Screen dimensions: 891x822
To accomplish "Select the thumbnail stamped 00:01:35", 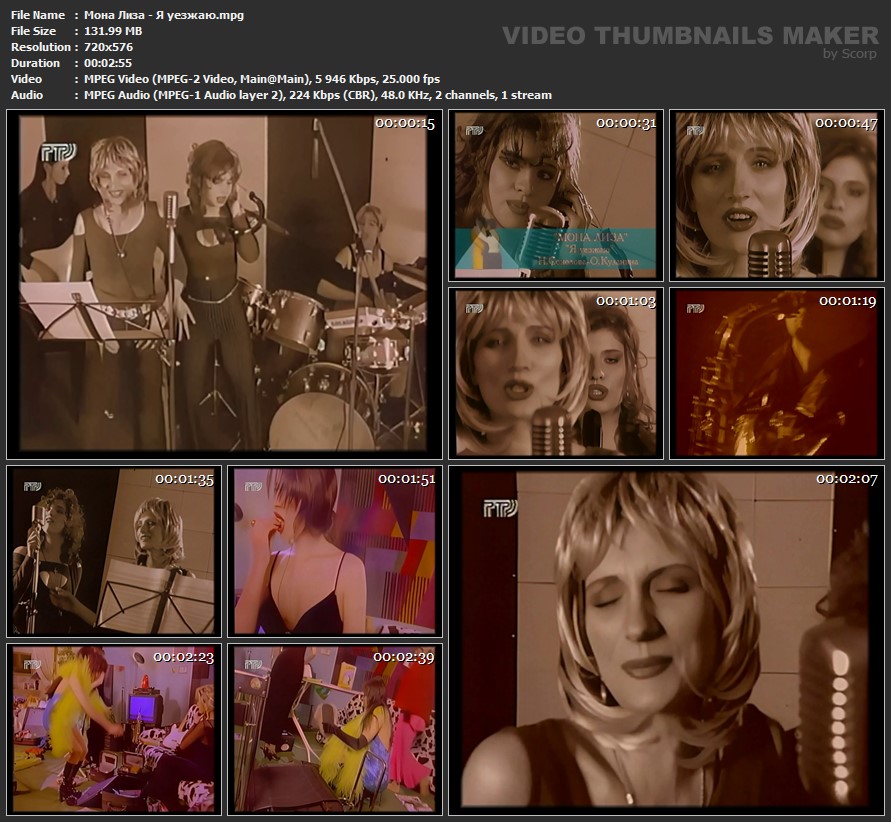I will tap(113, 551).
